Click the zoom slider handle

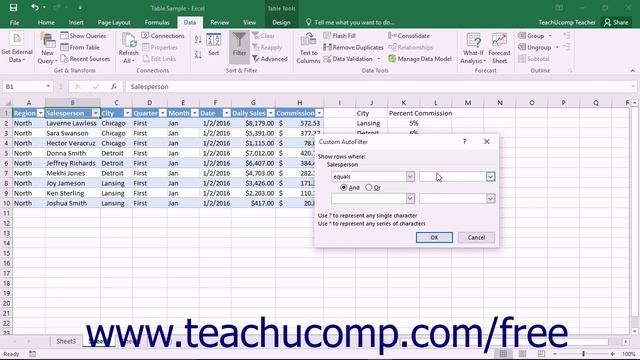583,354
